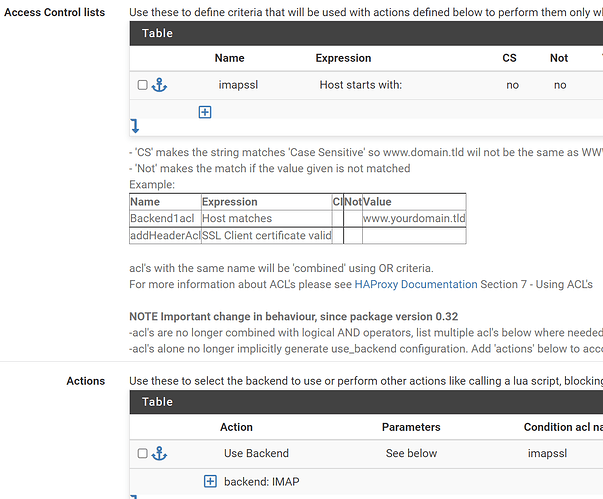This screenshot has width=603, height=499.
Task: Click the 'See below' parameters cell
Action: 411,454
